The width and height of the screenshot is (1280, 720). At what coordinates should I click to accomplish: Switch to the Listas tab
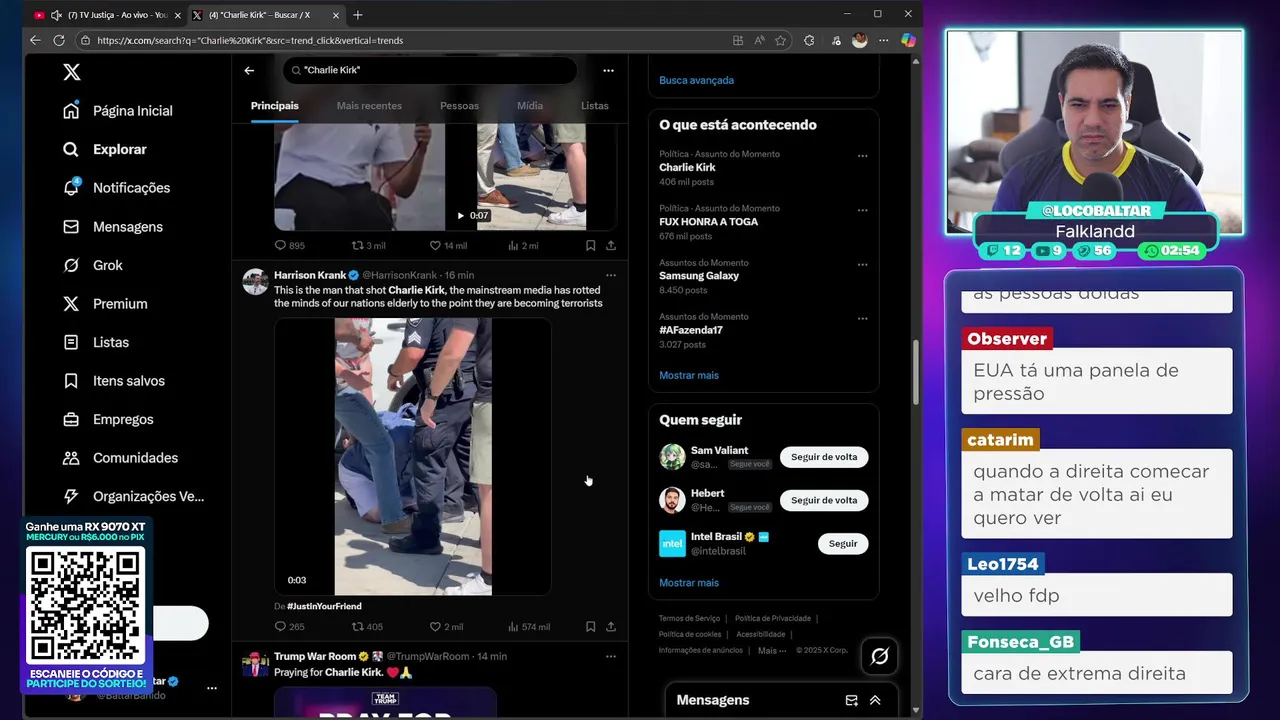point(595,106)
